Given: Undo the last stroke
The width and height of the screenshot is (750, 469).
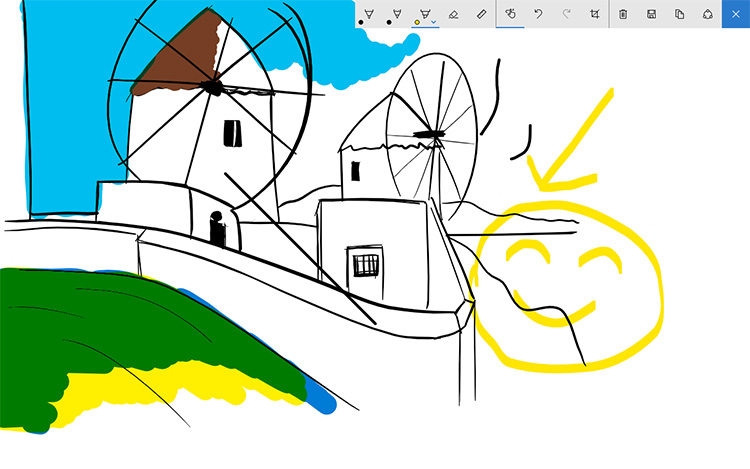Looking at the screenshot, I should pyautogui.click(x=538, y=14).
